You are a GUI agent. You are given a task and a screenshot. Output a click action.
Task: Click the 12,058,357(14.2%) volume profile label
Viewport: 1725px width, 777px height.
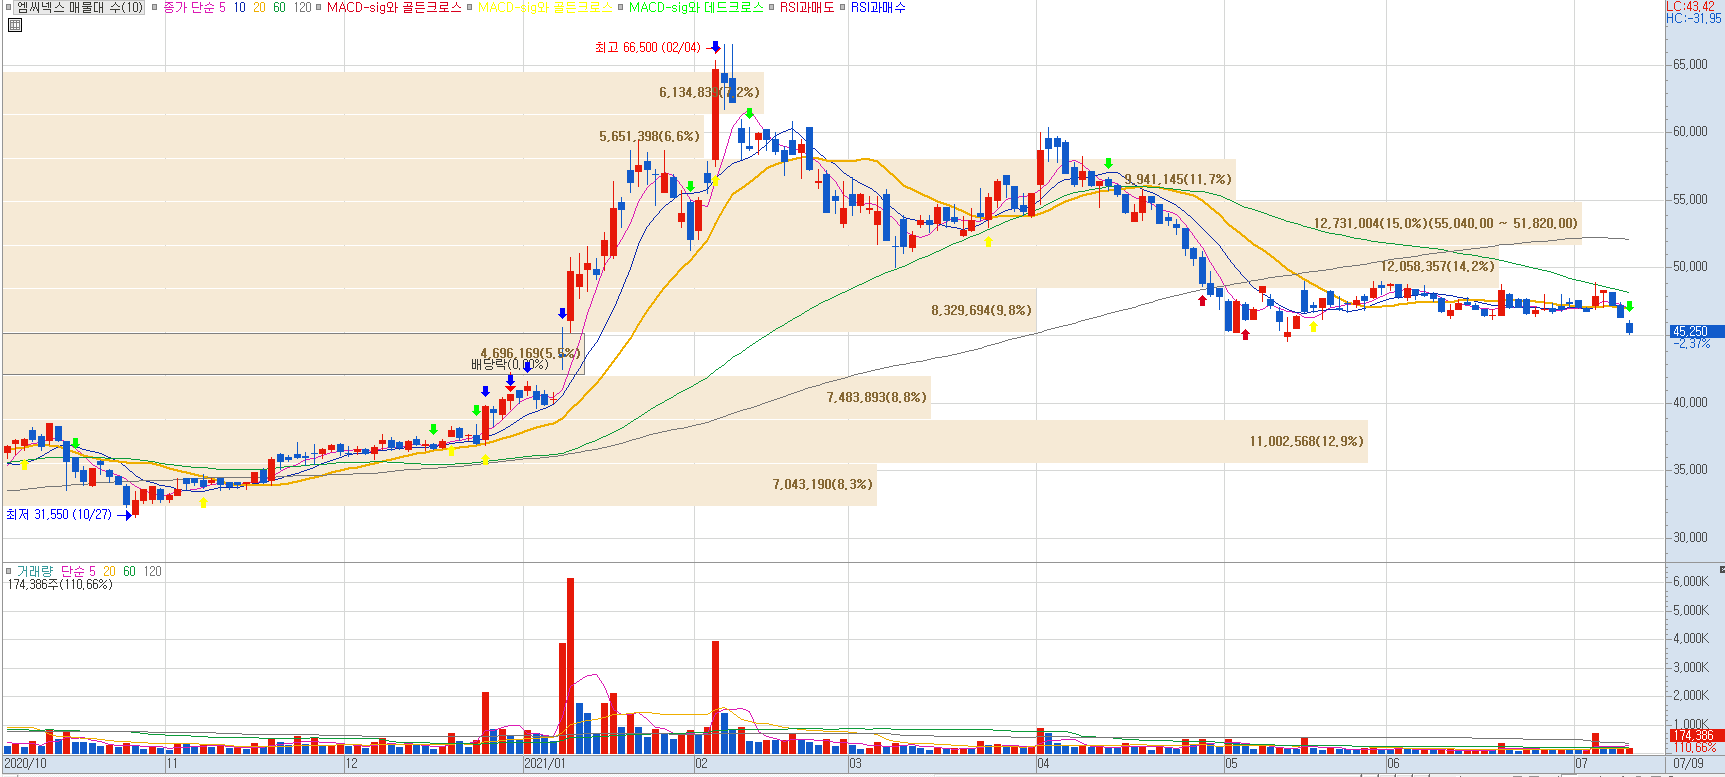coord(1438,267)
